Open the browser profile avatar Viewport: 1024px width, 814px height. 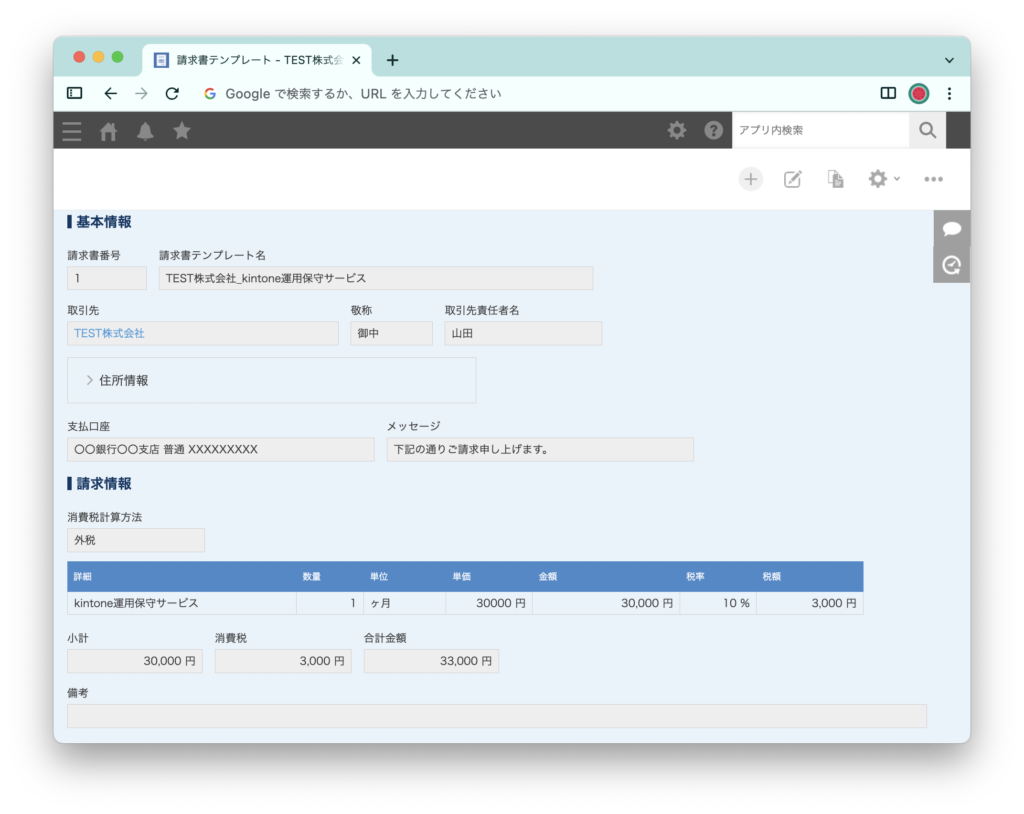(918, 93)
